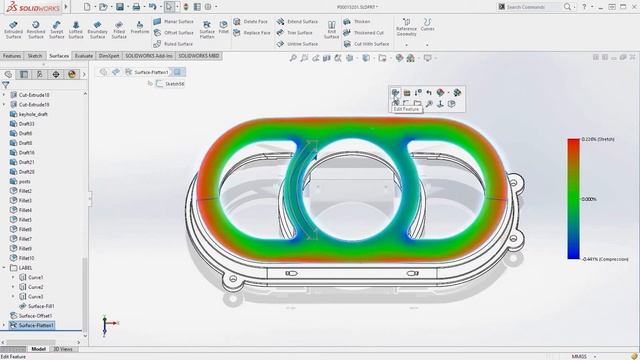
Task: Click the Rebuild traffic-light icon
Action: (186, 7)
